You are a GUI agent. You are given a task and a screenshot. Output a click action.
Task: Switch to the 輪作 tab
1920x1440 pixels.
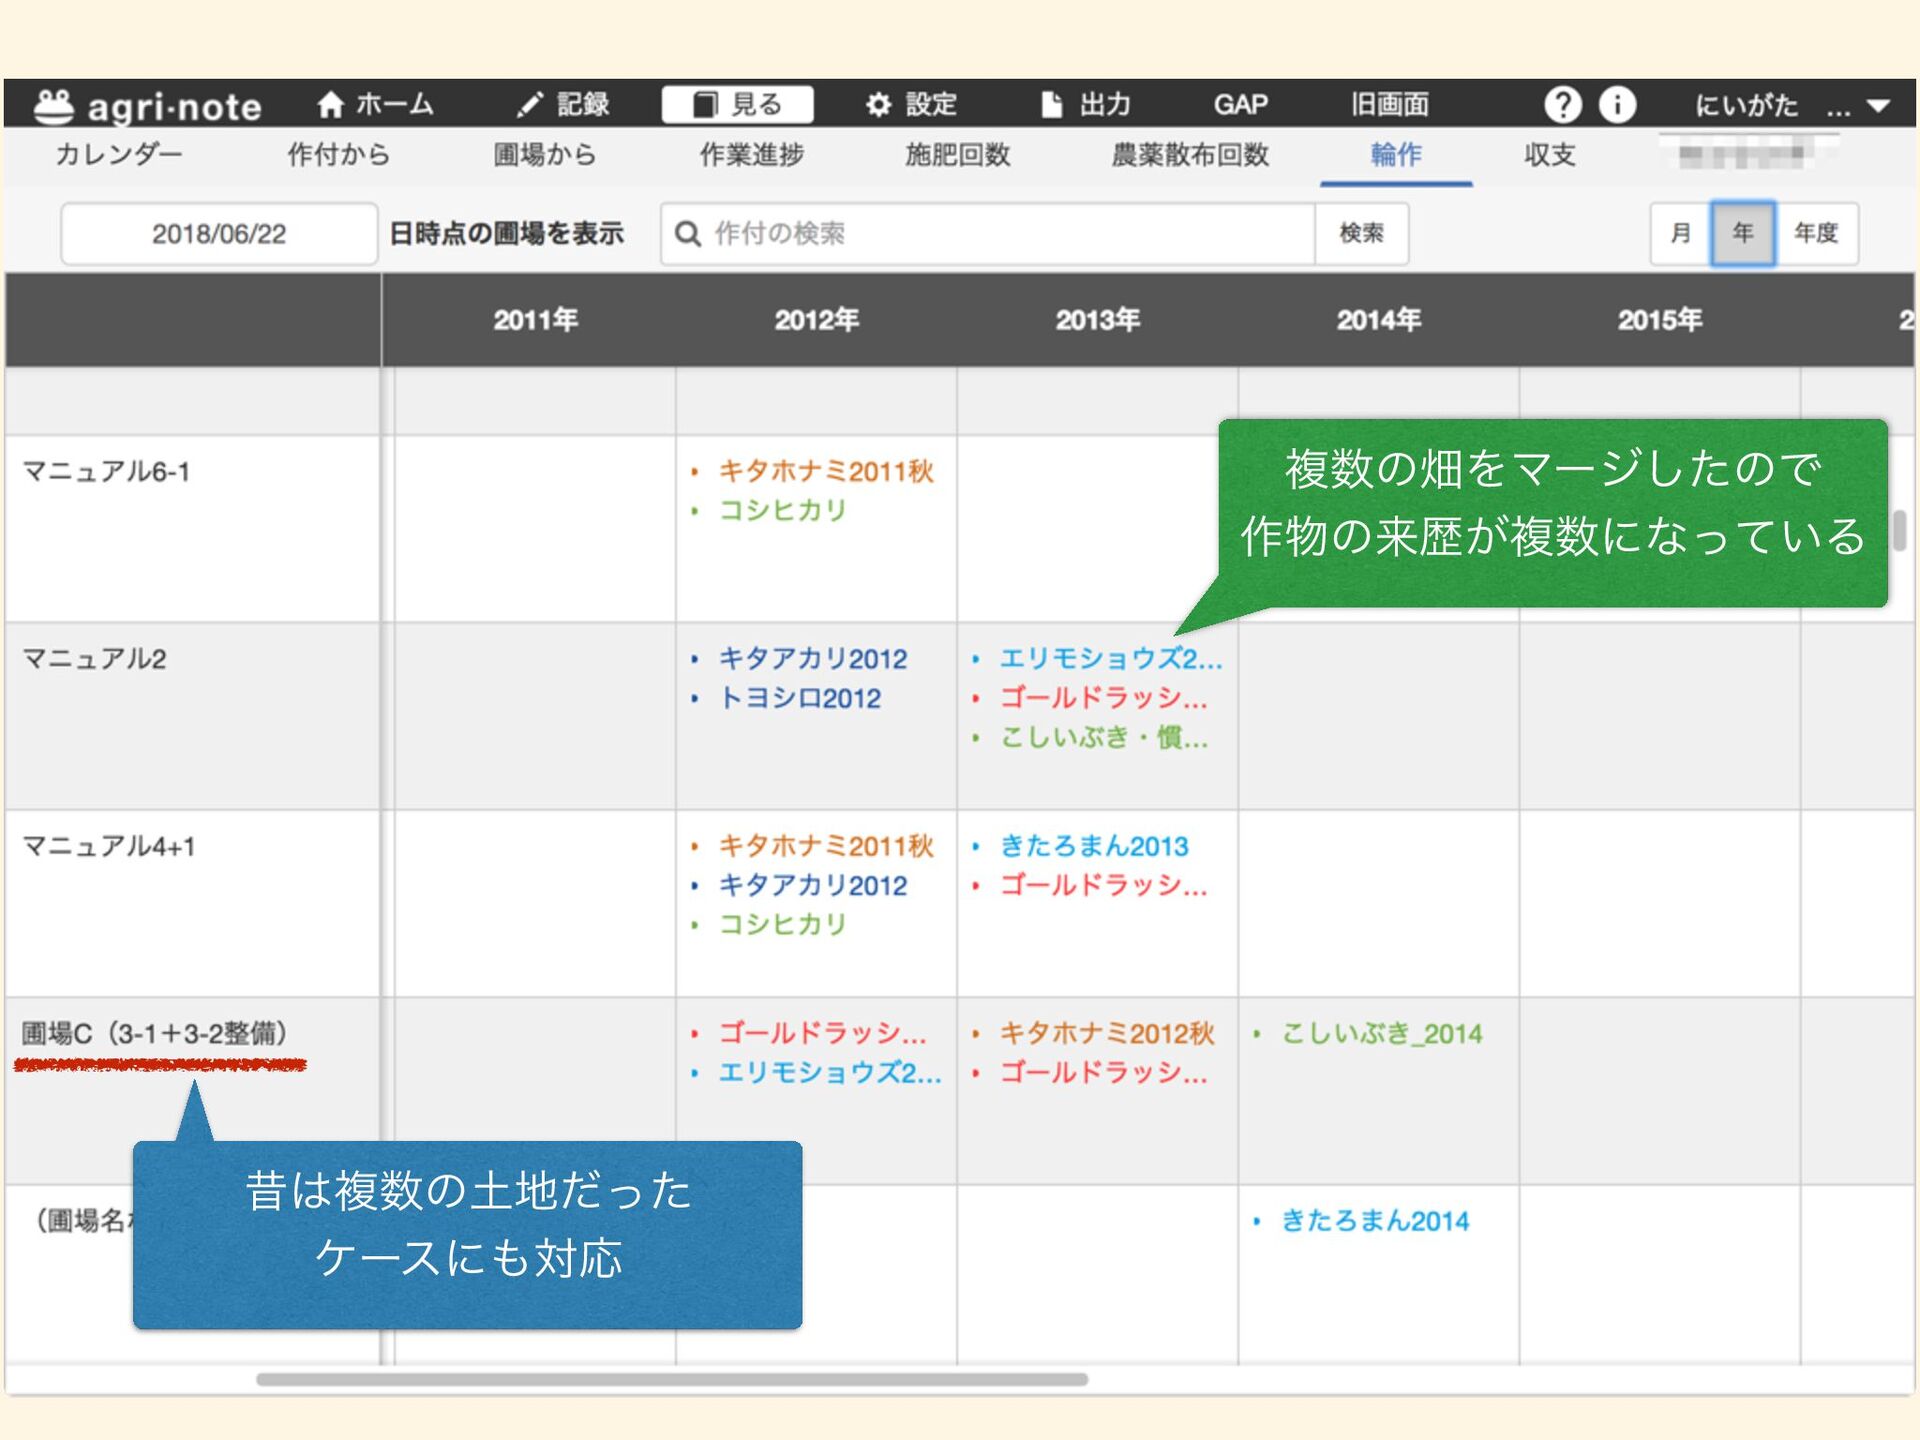1395,155
